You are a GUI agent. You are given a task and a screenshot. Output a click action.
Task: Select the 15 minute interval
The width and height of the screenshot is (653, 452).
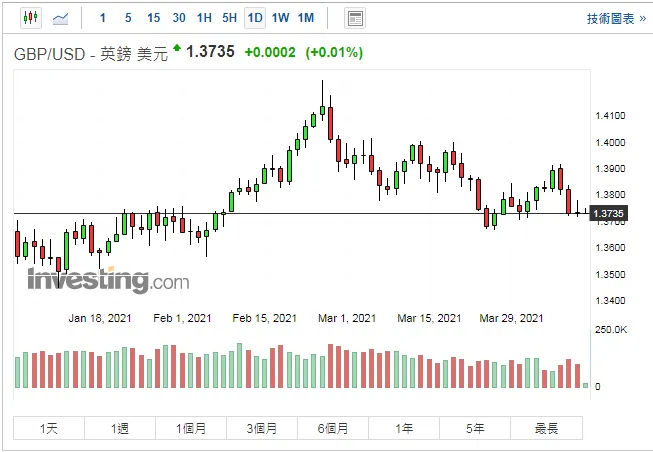(153, 18)
